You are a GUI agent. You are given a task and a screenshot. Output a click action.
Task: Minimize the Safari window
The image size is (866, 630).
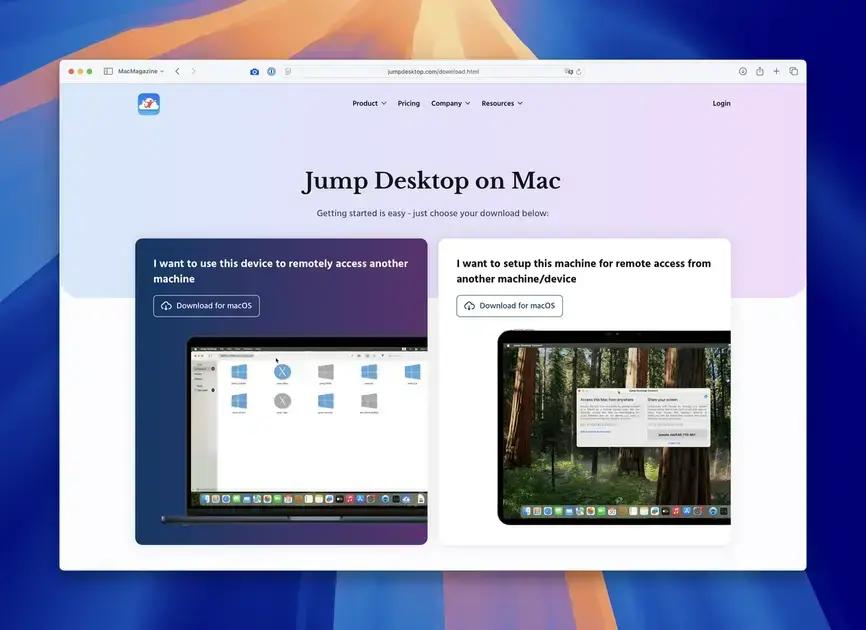[81, 71]
